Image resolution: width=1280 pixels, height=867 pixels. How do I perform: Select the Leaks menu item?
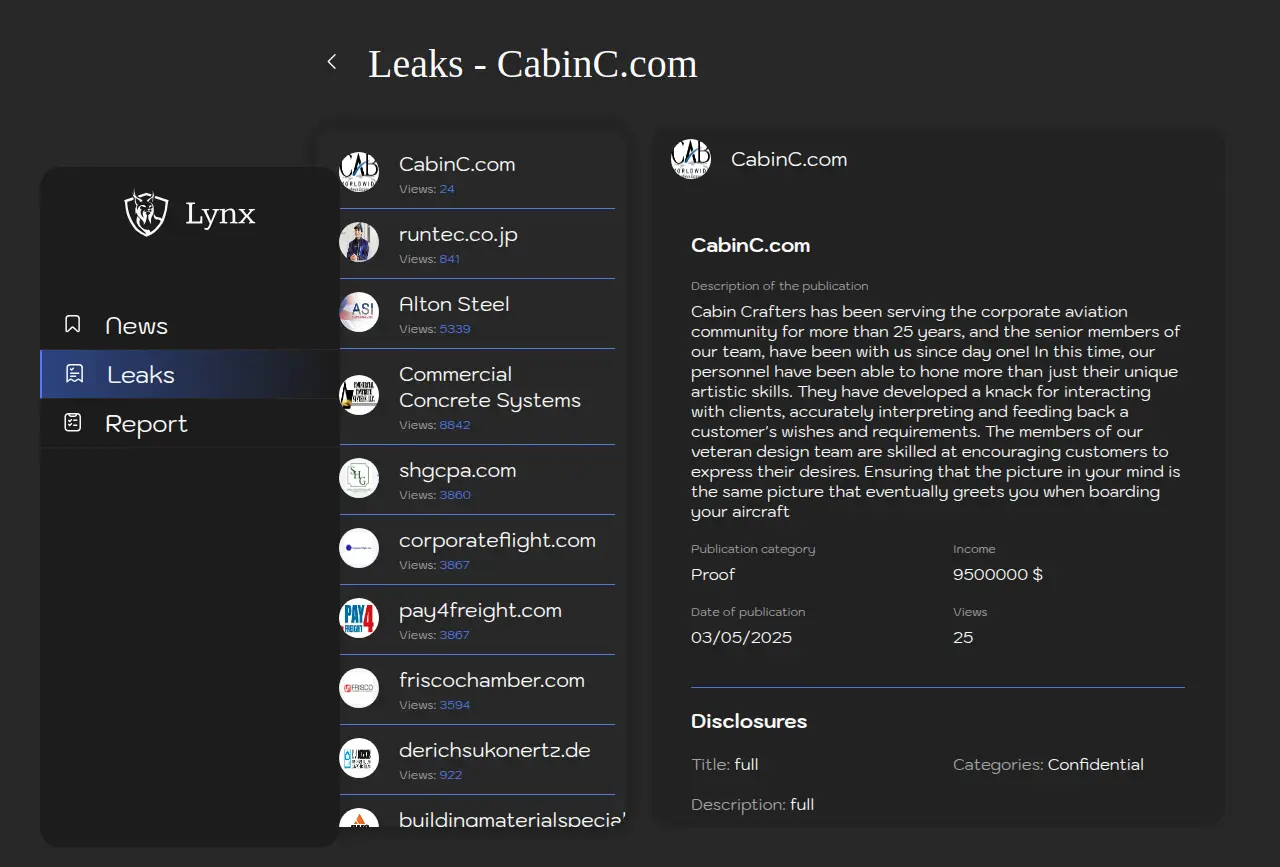[141, 375]
